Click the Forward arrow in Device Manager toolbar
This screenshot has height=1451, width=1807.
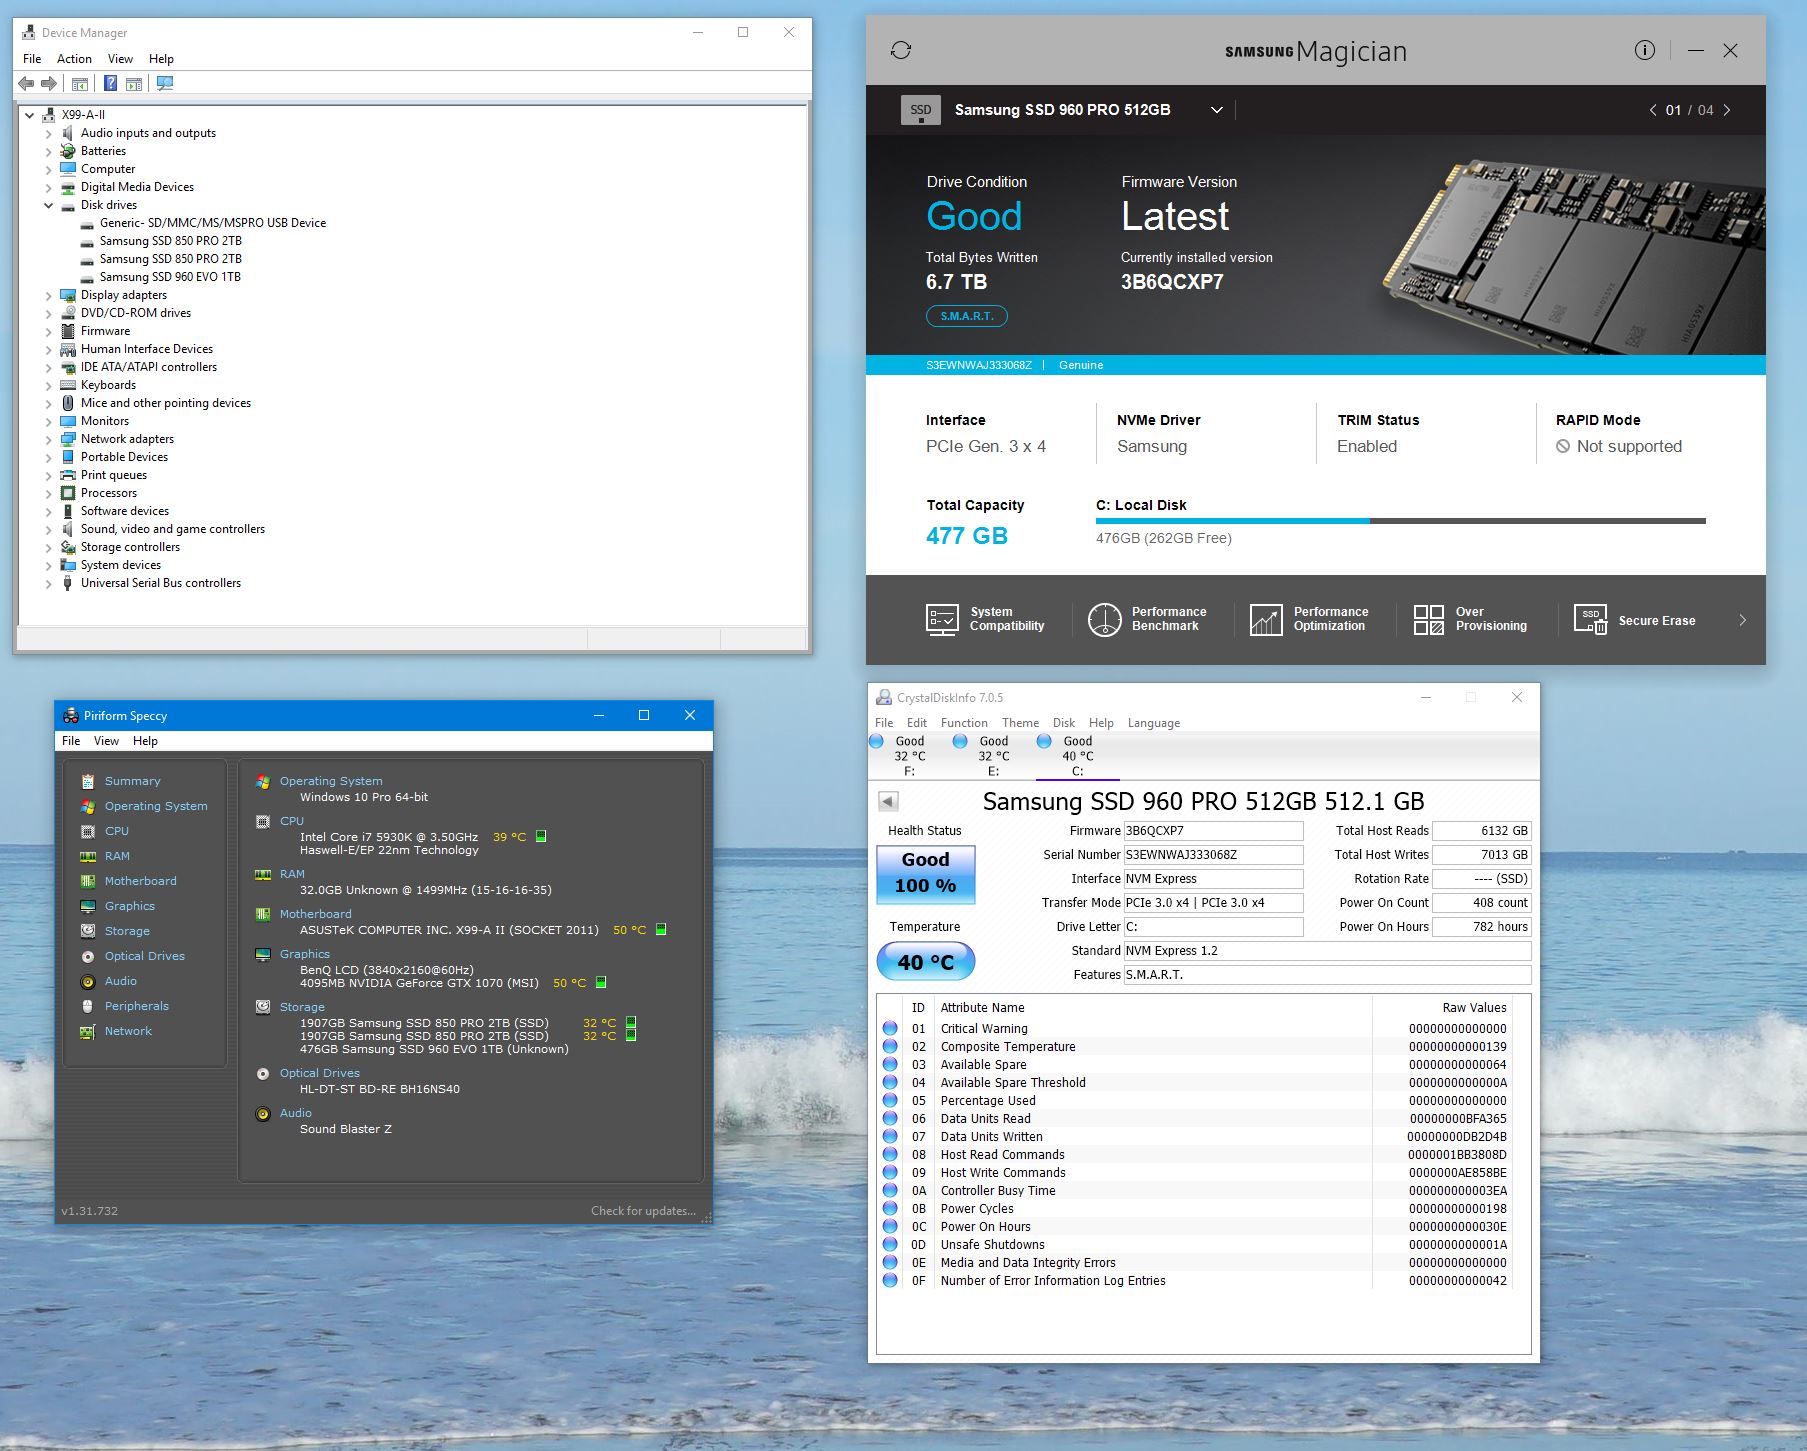coord(49,83)
